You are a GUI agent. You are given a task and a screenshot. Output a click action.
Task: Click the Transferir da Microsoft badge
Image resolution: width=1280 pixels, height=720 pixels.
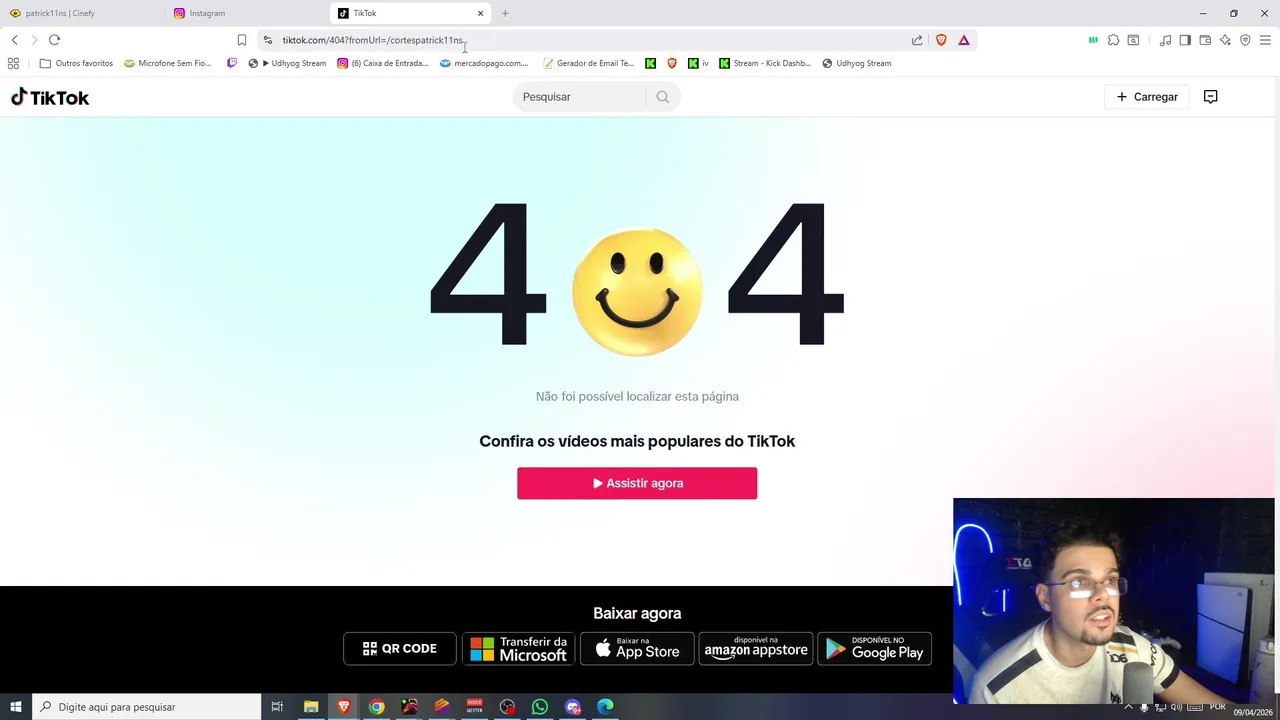coord(518,648)
